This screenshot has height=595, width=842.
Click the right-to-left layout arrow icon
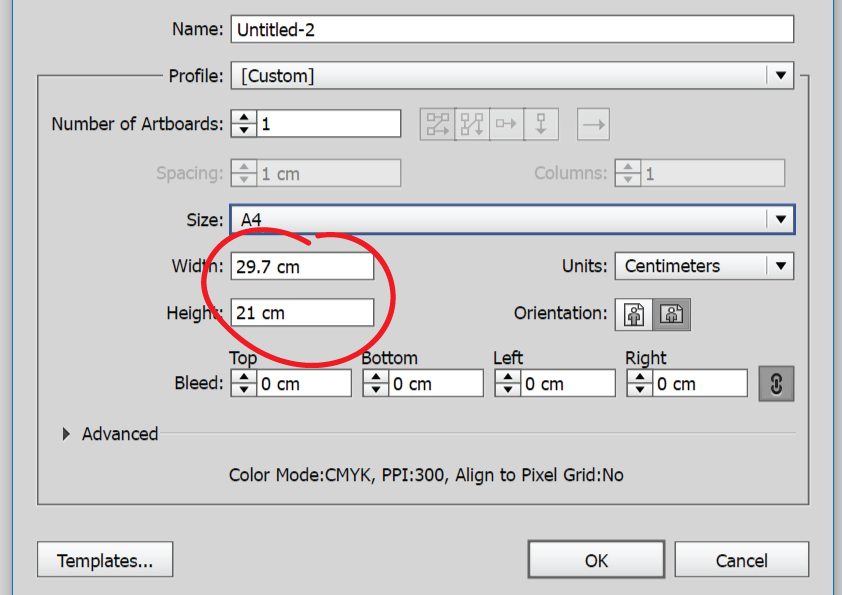(x=594, y=125)
